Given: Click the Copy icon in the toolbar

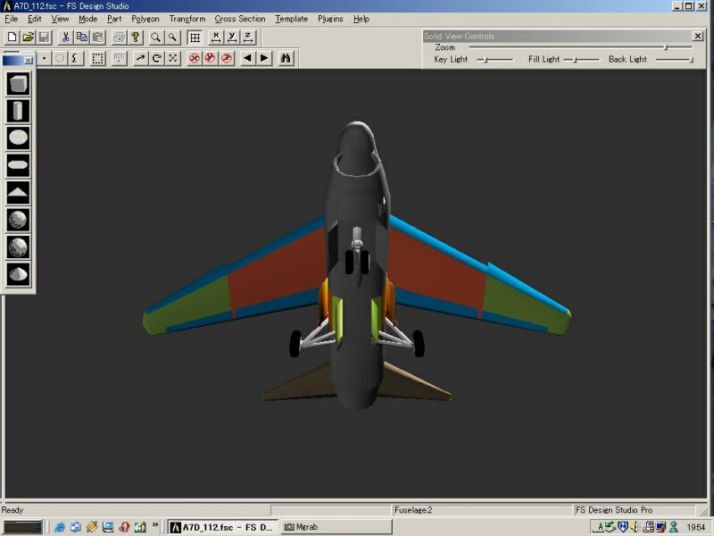Looking at the screenshot, I should click(82, 37).
